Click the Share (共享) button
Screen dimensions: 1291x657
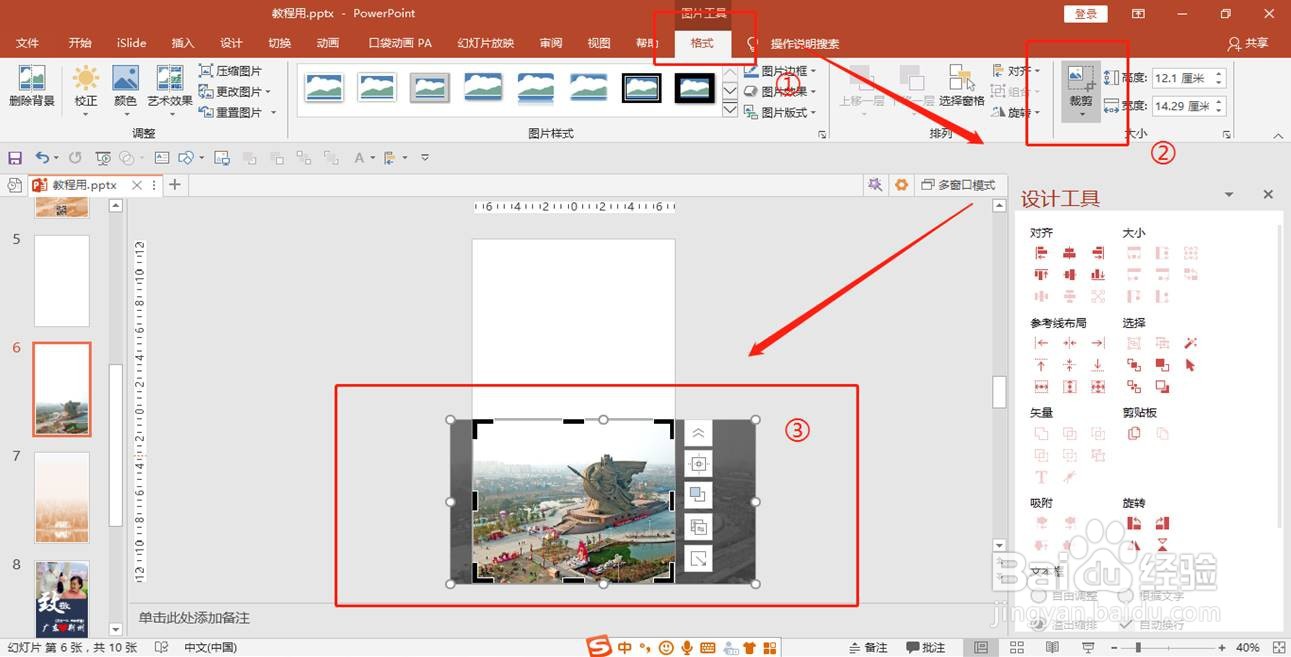pyautogui.click(x=1248, y=43)
